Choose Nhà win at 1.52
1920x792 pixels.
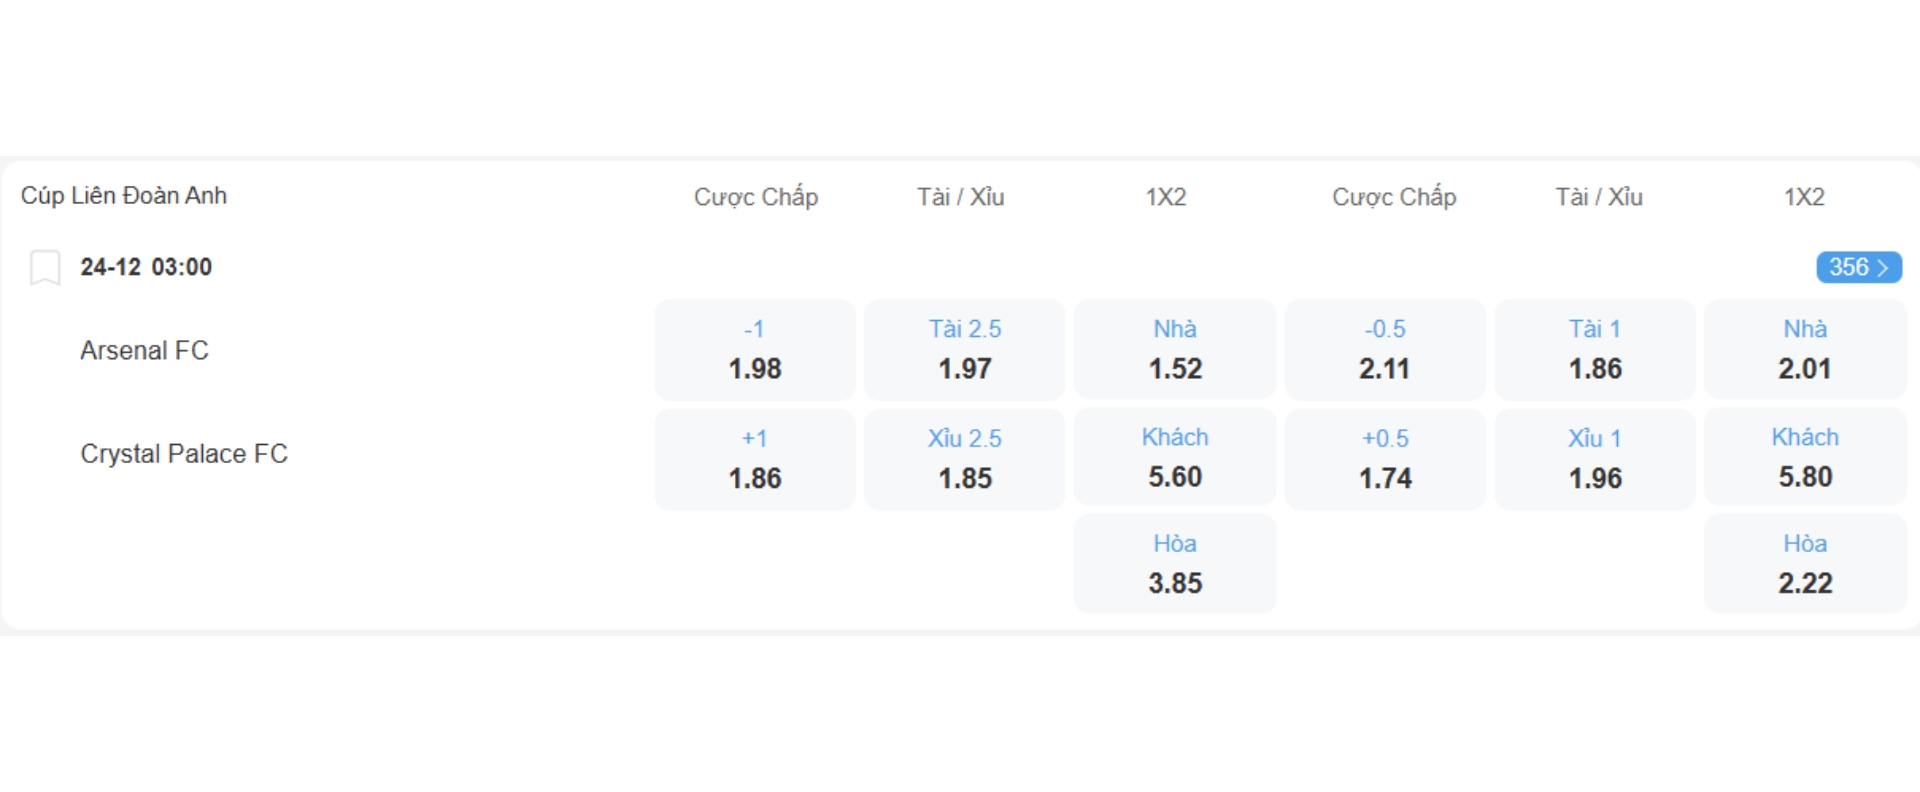tap(1175, 350)
